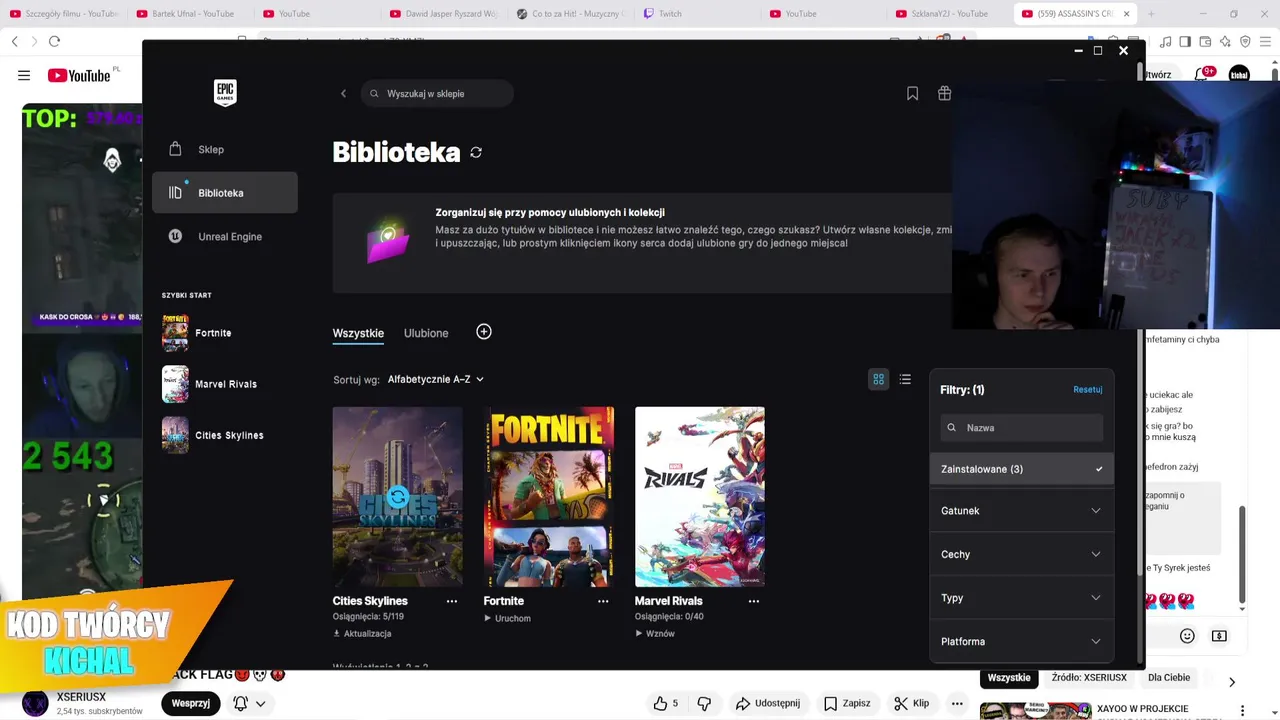
Task: Open the Alfabetycznie A–Z sort dropdown
Action: [435, 379]
